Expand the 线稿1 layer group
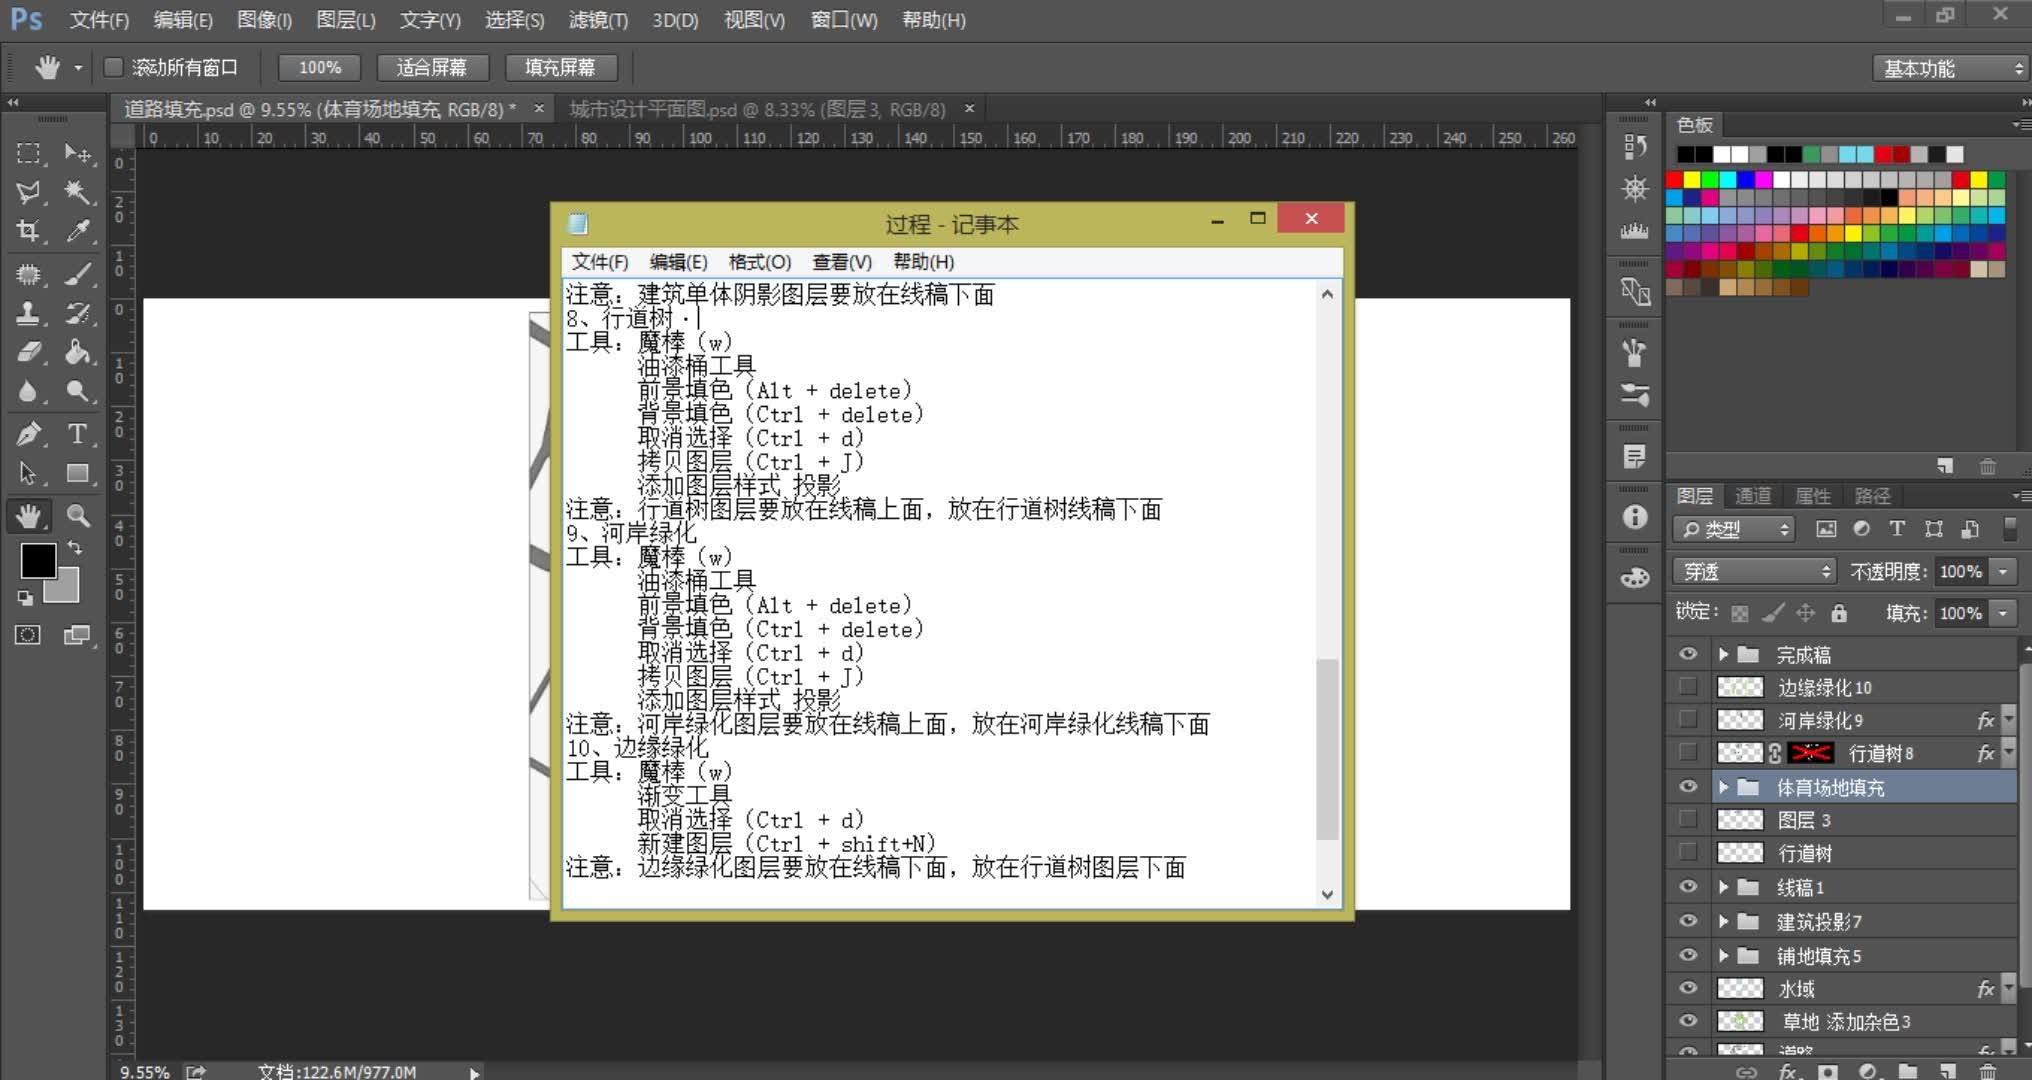 (x=1723, y=887)
